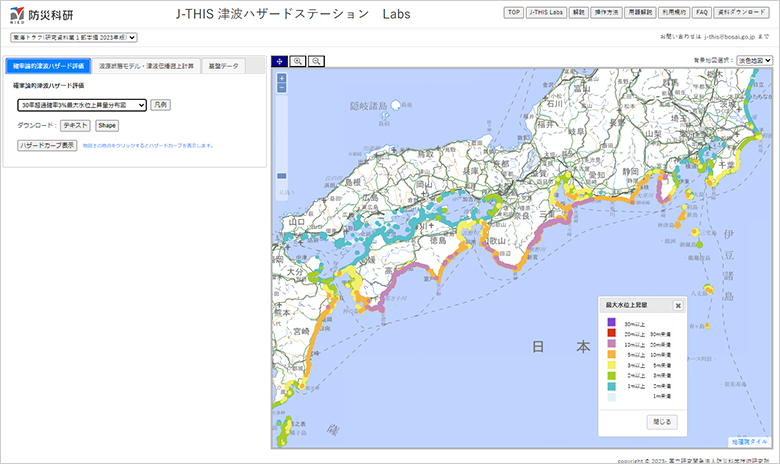This screenshot has height=464, width=780.
Task: Select the pan/move map tool
Action: pyautogui.click(x=279, y=61)
